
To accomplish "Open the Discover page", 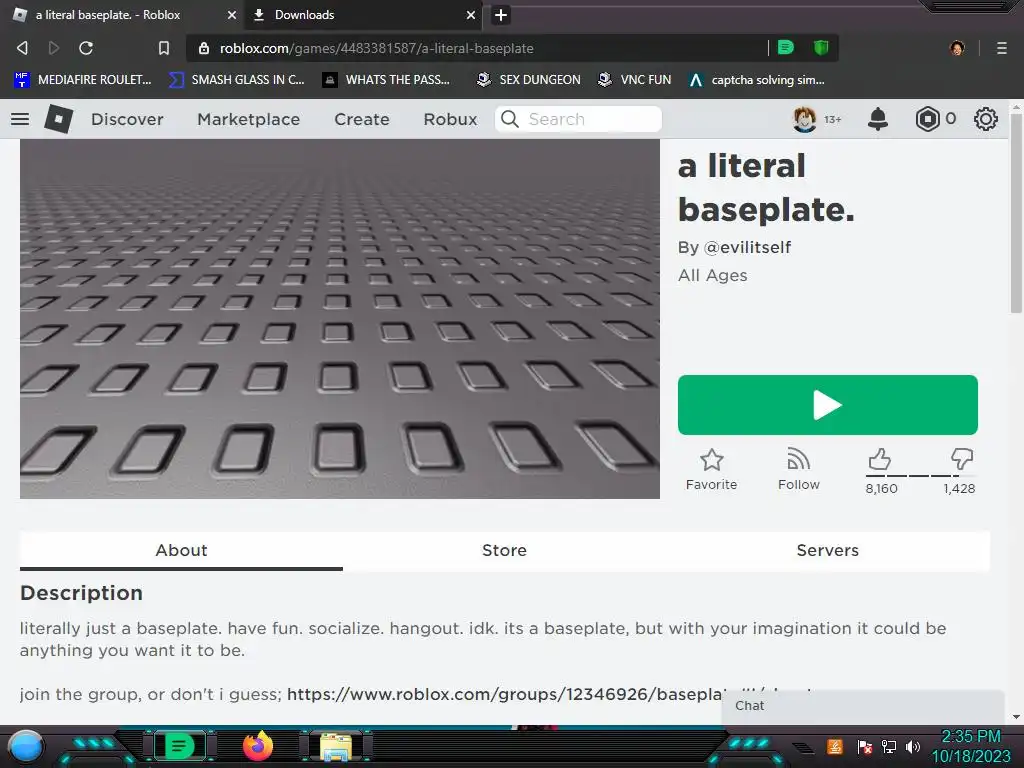I will [x=127, y=120].
